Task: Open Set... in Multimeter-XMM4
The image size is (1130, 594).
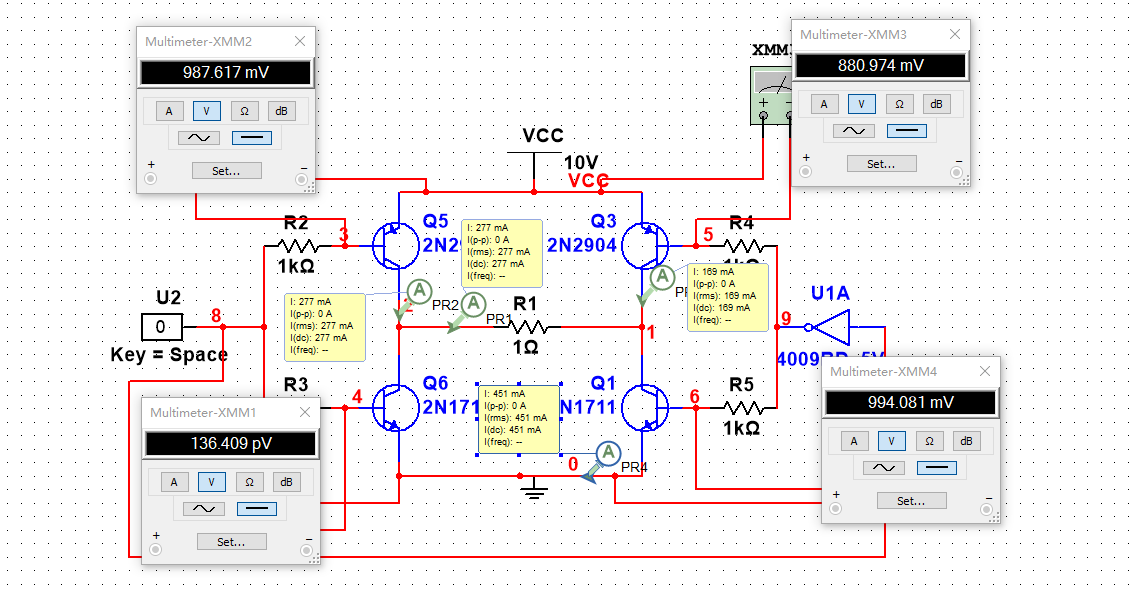Action: pyautogui.click(x=912, y=501)
